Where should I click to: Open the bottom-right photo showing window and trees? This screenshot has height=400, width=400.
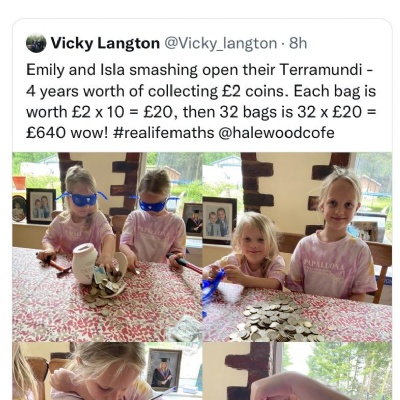(x=297, y=371)
